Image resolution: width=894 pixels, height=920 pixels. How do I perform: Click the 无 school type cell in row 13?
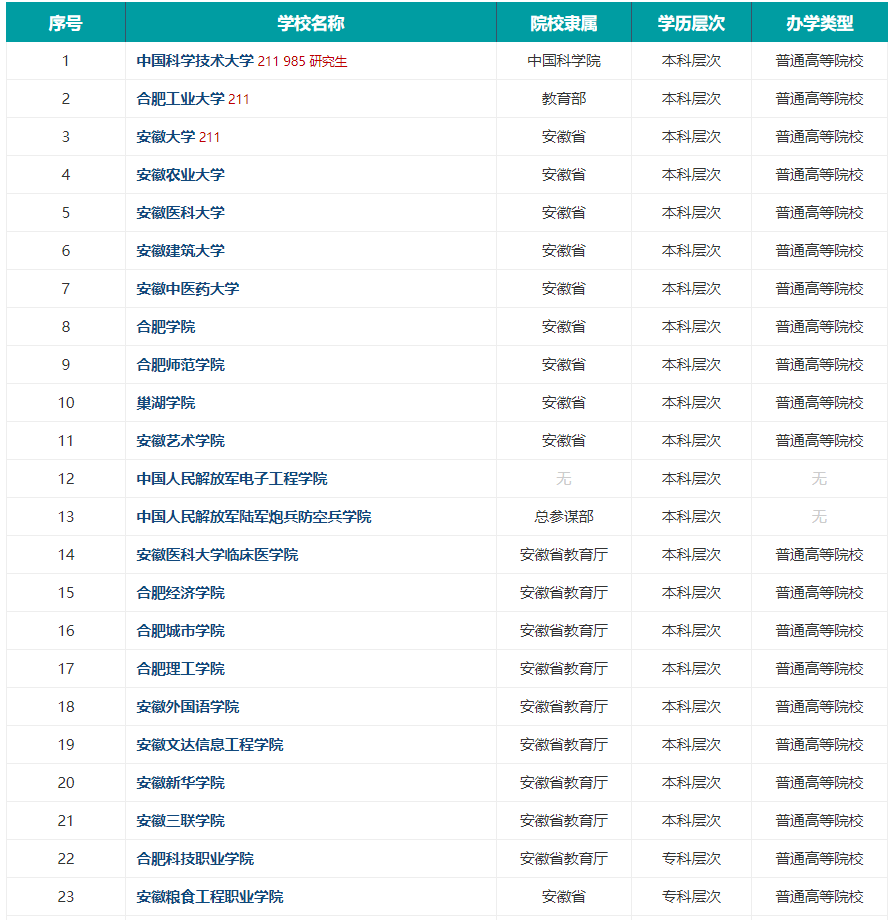820,517
